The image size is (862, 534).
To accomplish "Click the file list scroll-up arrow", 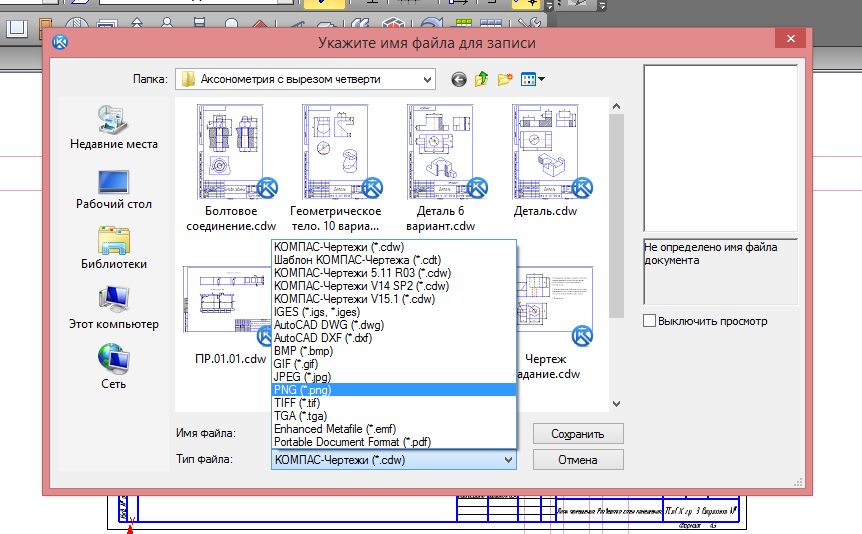I will [x=616, y=106].
